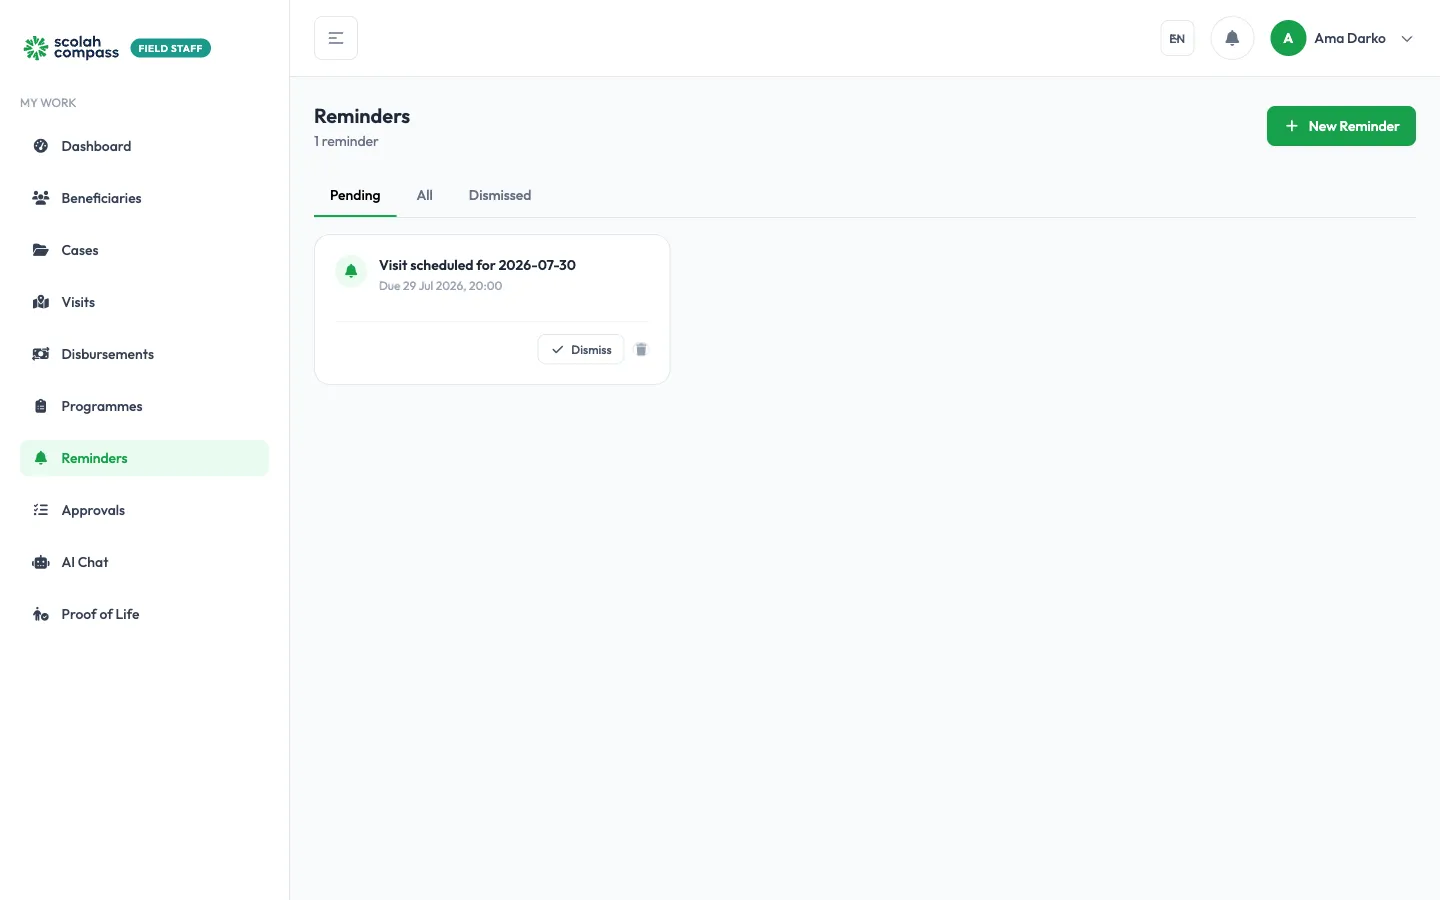This screenshot has height=900, width=1440.
Task: Click the Reminders page heading
Action: (362, 116)
